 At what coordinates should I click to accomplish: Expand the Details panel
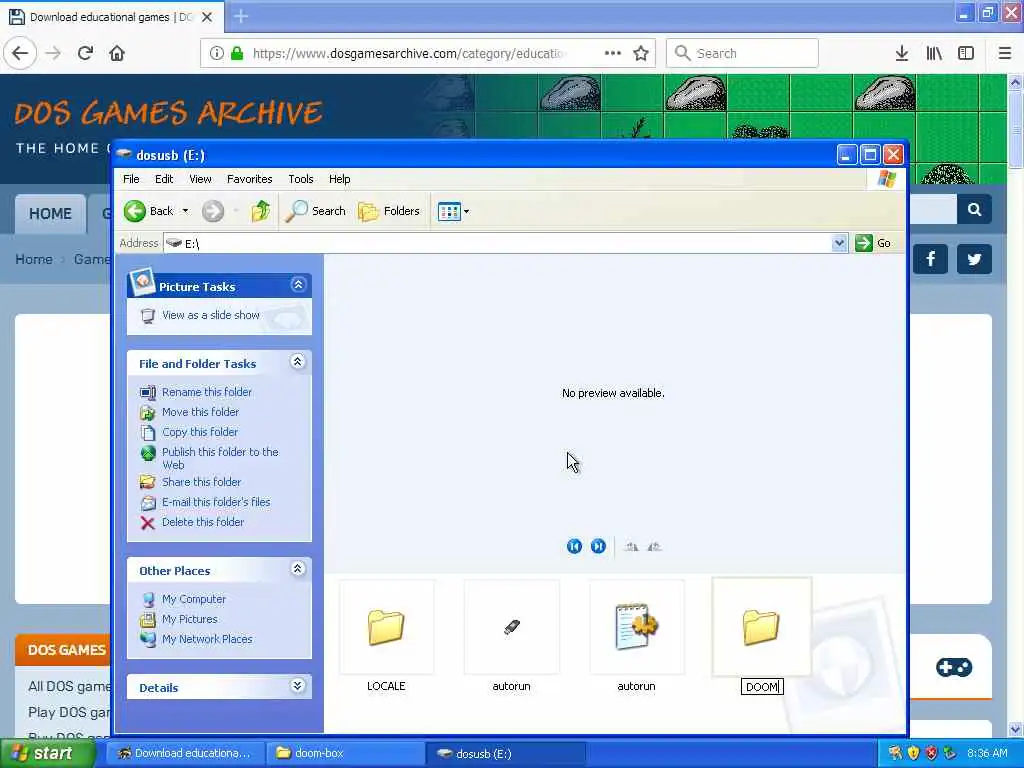point(297,686)
